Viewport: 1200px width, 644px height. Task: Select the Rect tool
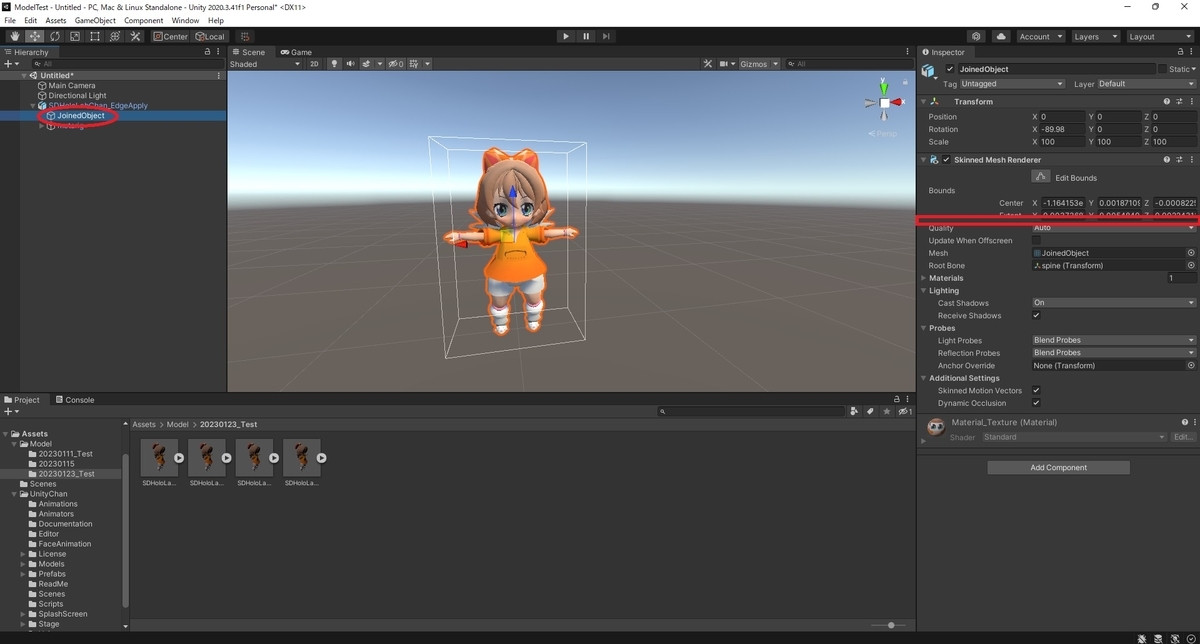[x=95, y=36]
